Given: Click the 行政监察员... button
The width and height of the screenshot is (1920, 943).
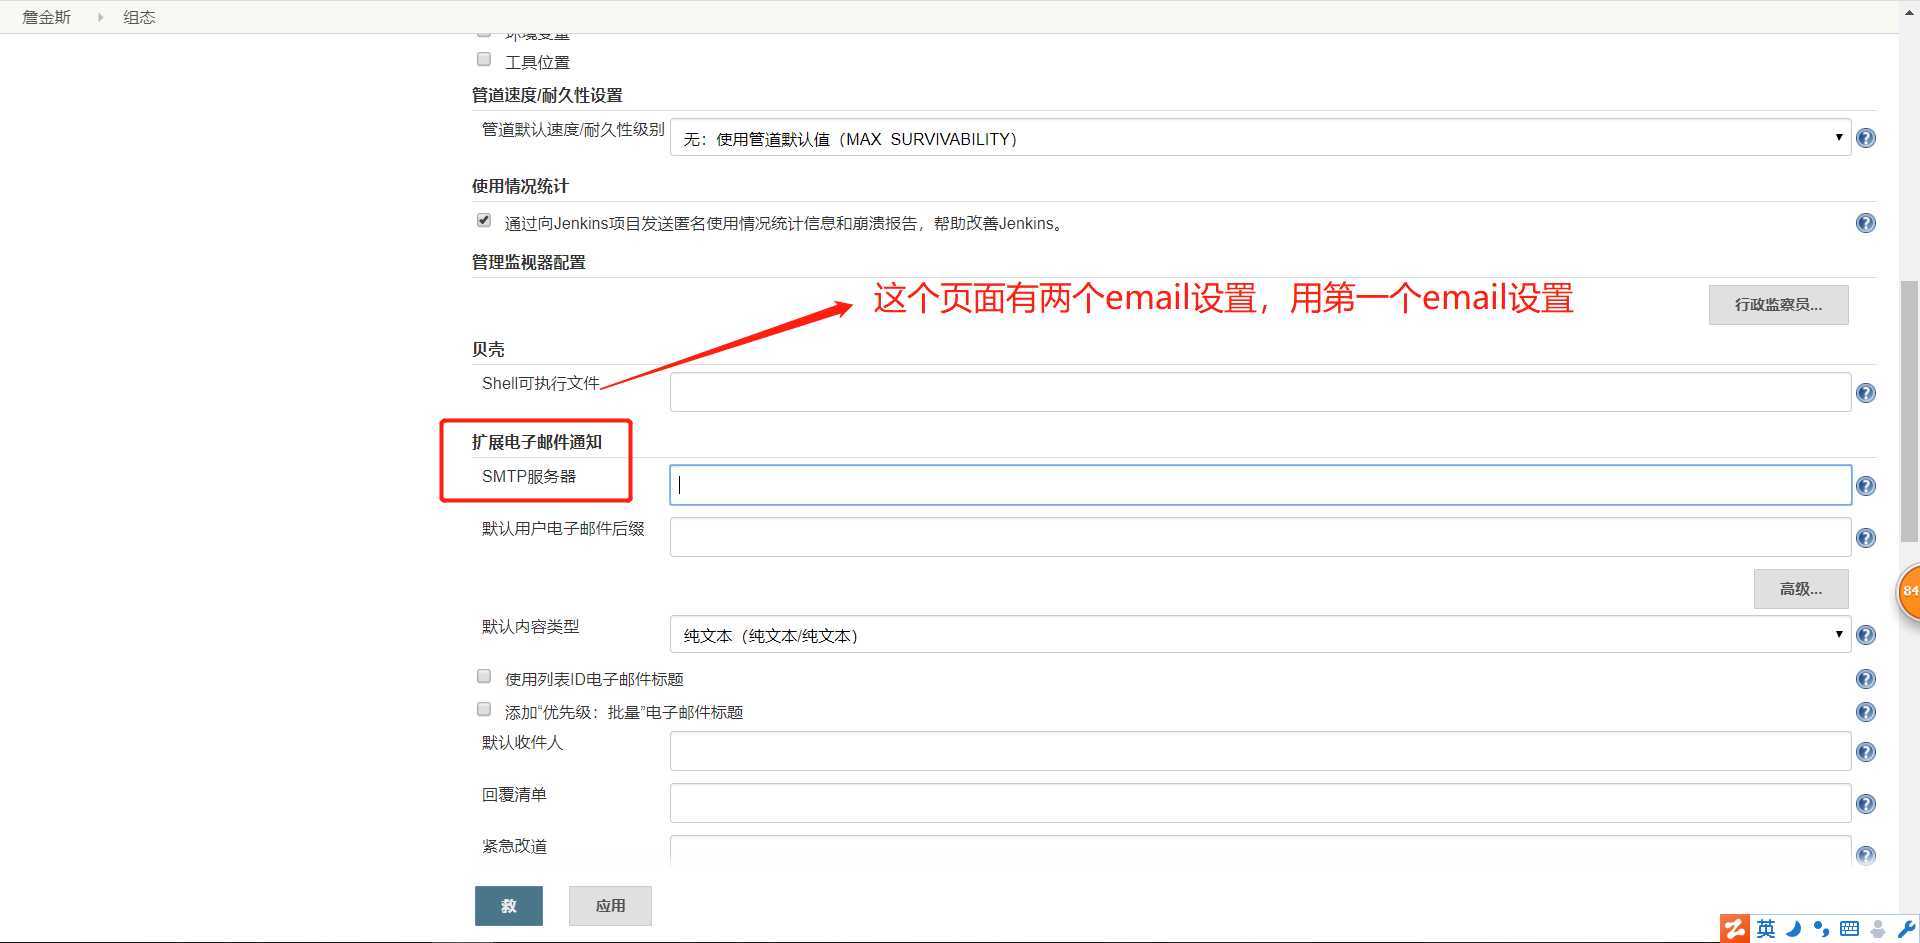Looking at the screenshot, I should (x=1778, y=305).
